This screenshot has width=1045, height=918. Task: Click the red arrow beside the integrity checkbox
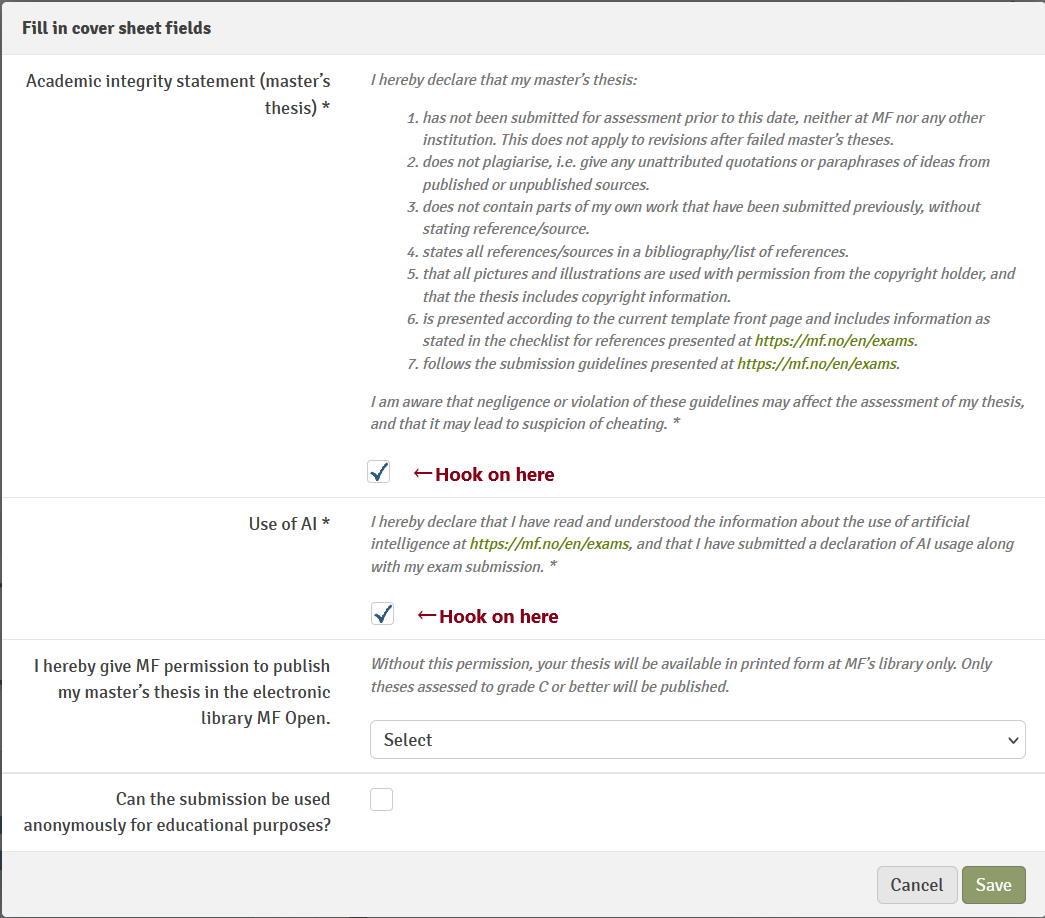click(x=423, y=474)
